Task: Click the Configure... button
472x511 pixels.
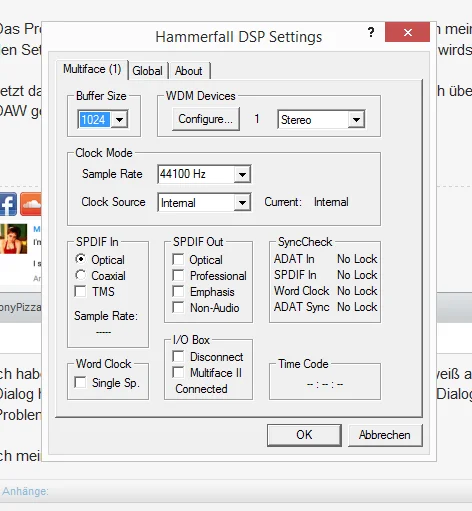Action: [x=206, y=119]
